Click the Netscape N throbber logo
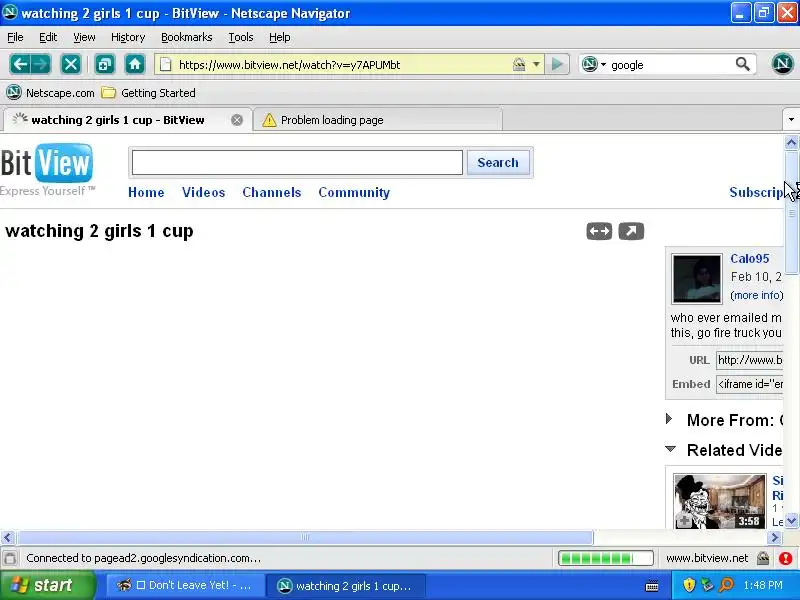 [782, 64]
